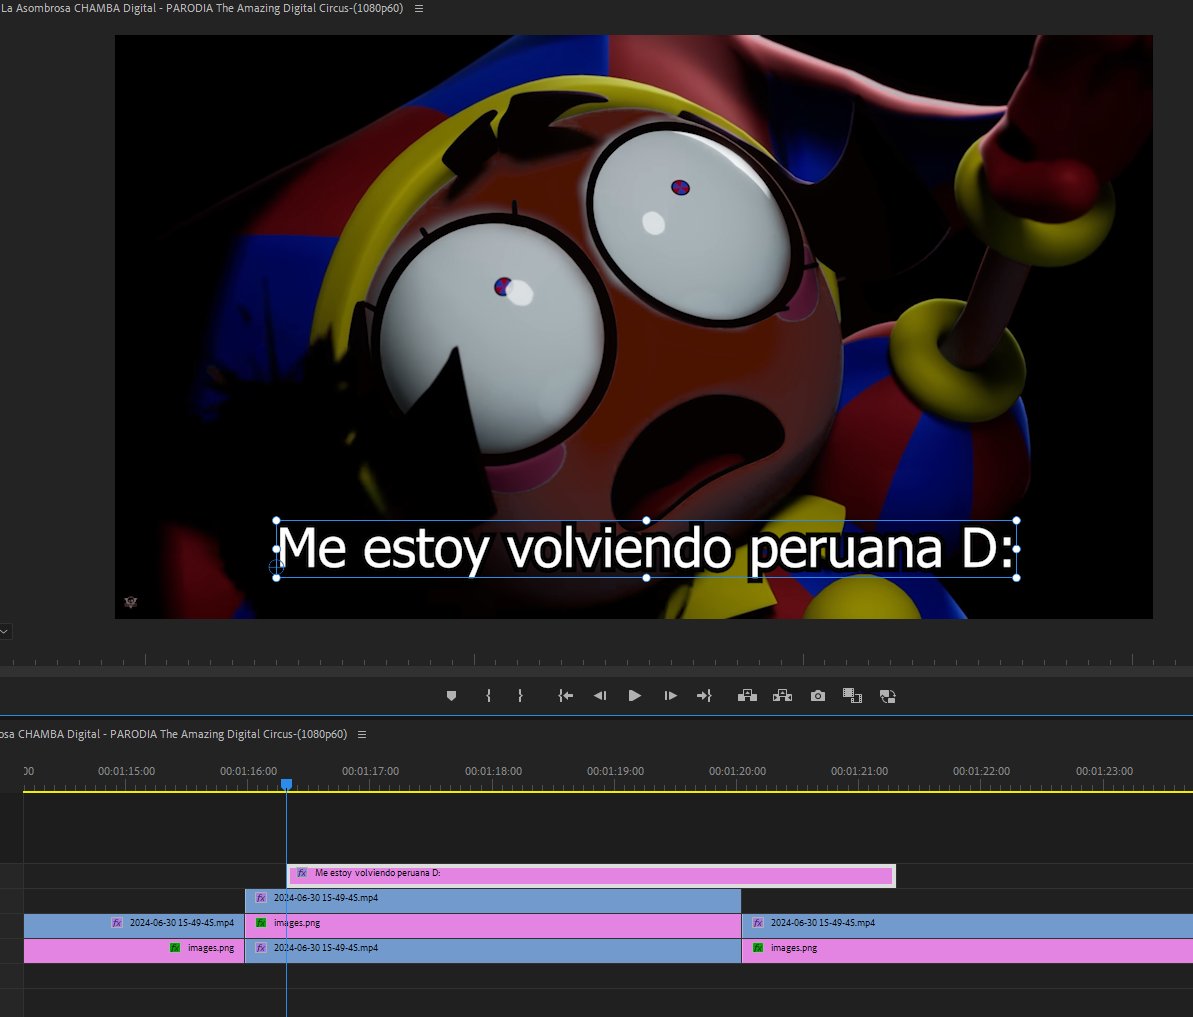The height and width of the screenshot is (1017, 1193).
Task: Click the Extract button
Action: point(782,695)
